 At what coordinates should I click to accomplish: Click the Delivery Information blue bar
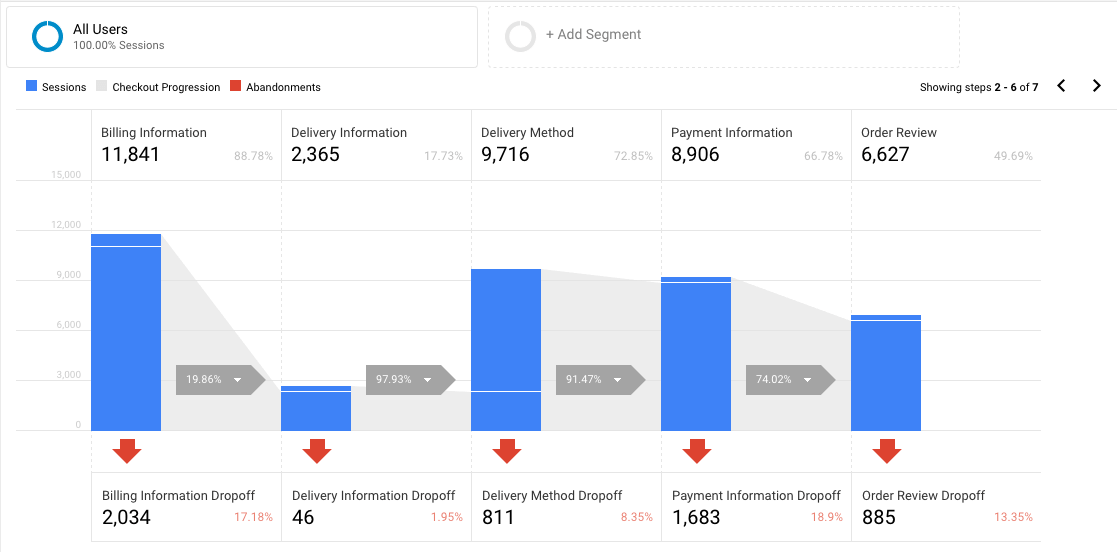coord(316,409)
